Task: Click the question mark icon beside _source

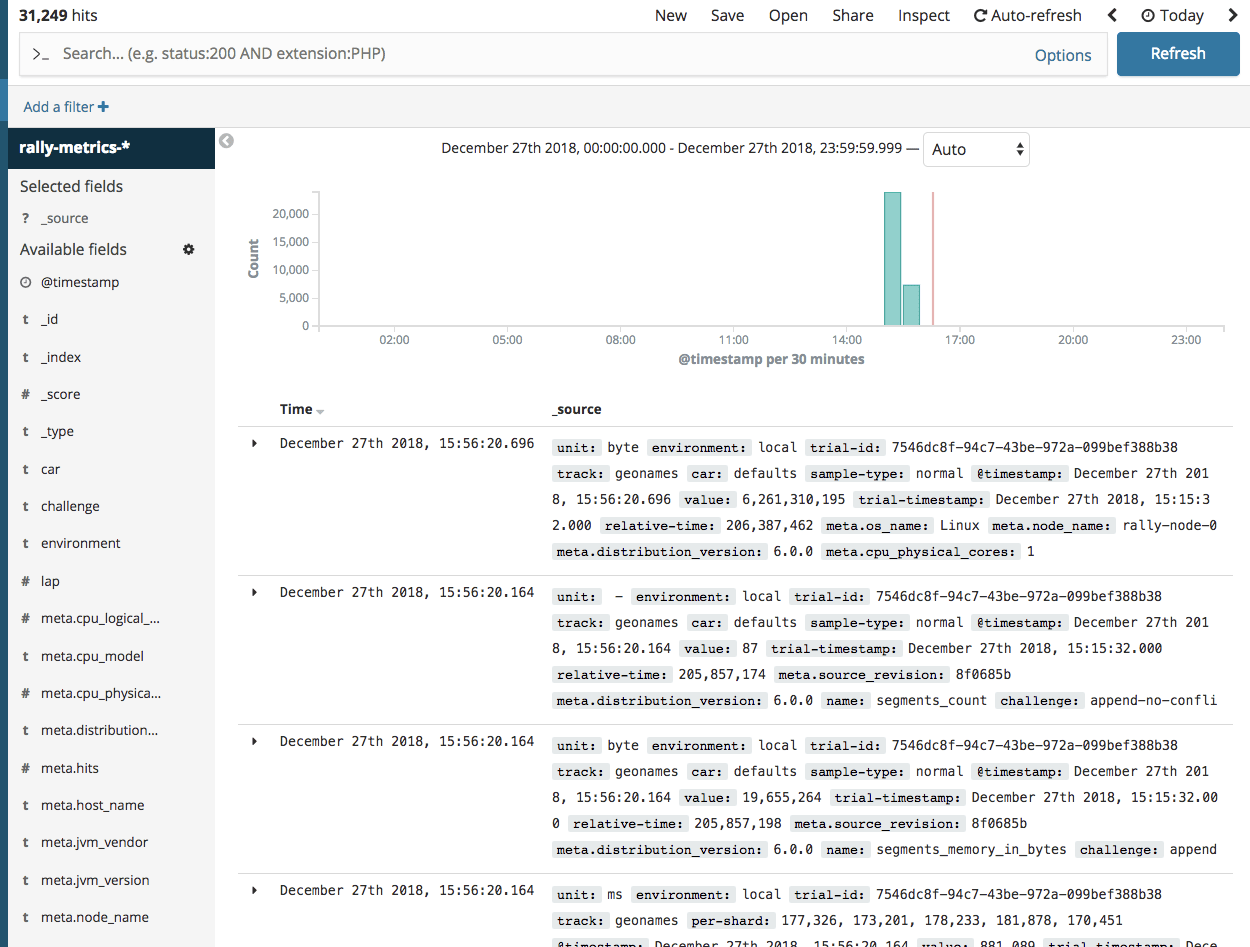Action: (25, 219)
